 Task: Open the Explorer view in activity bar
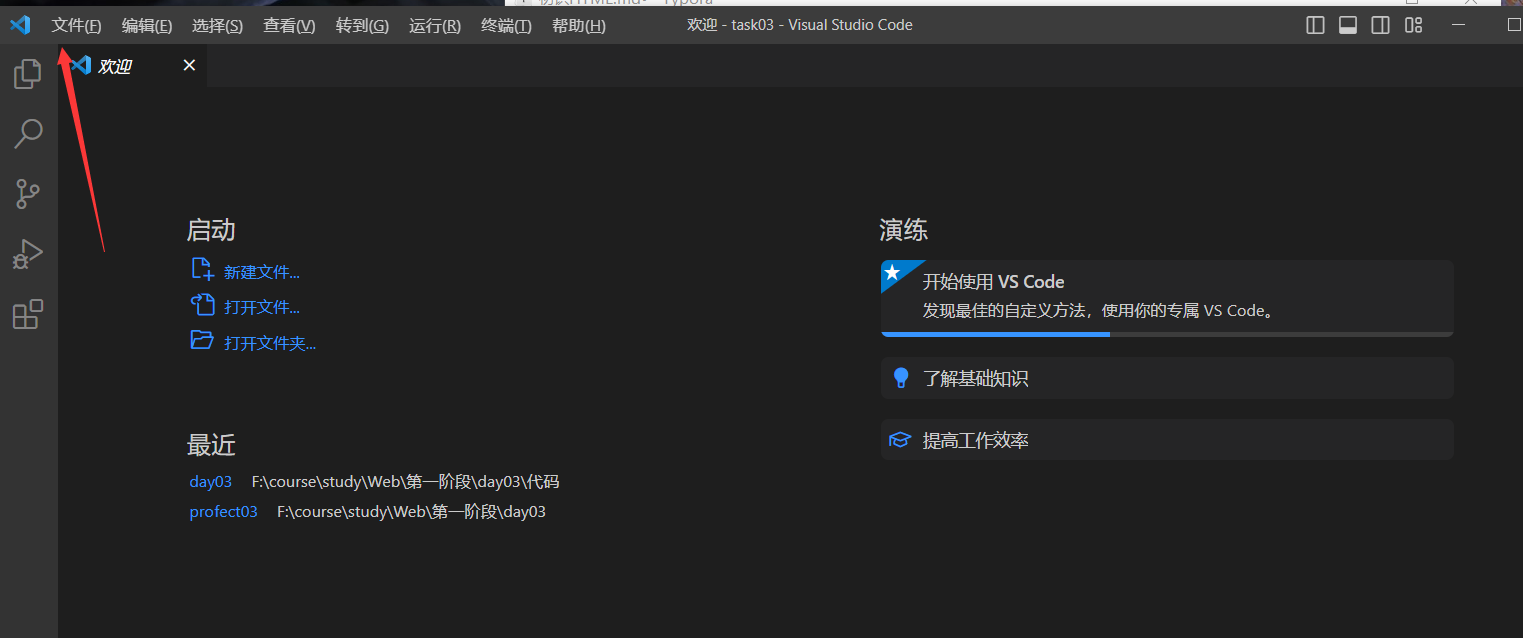point(27,73)
